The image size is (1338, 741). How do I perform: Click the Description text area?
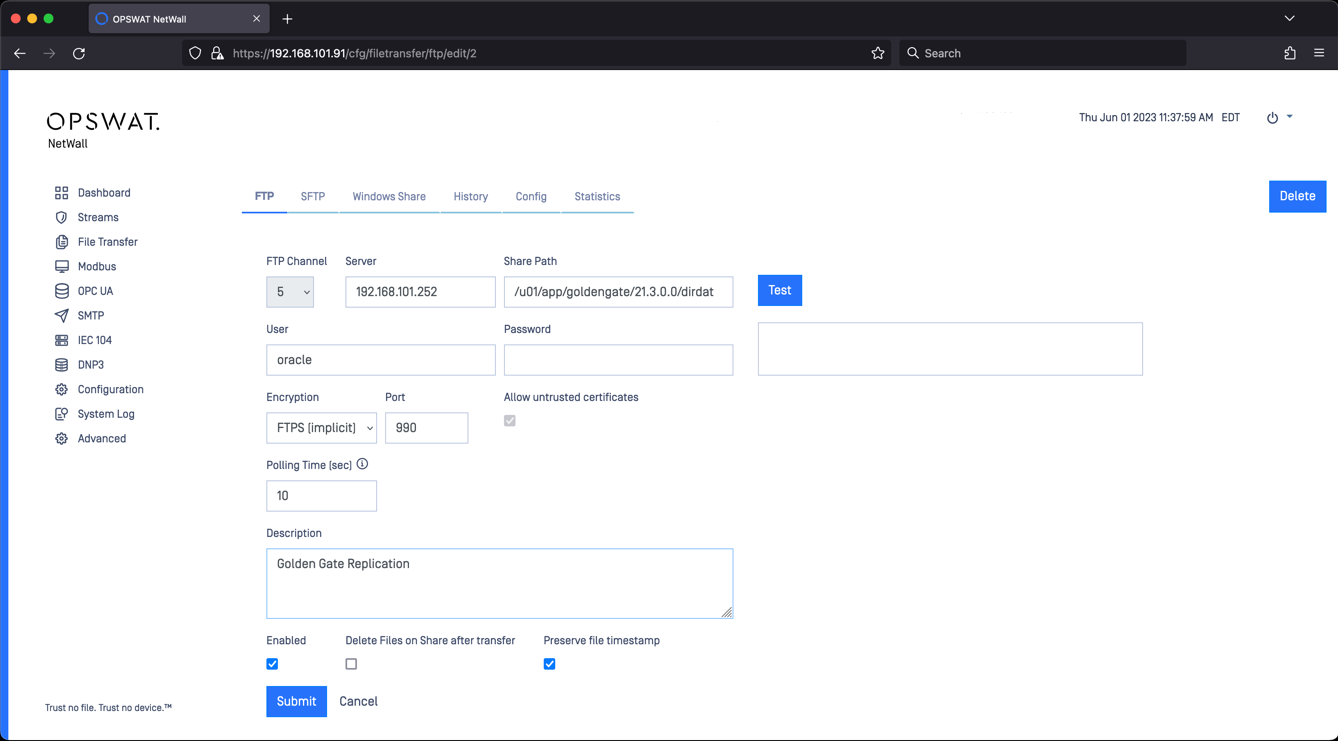click(x=499, y=583)
